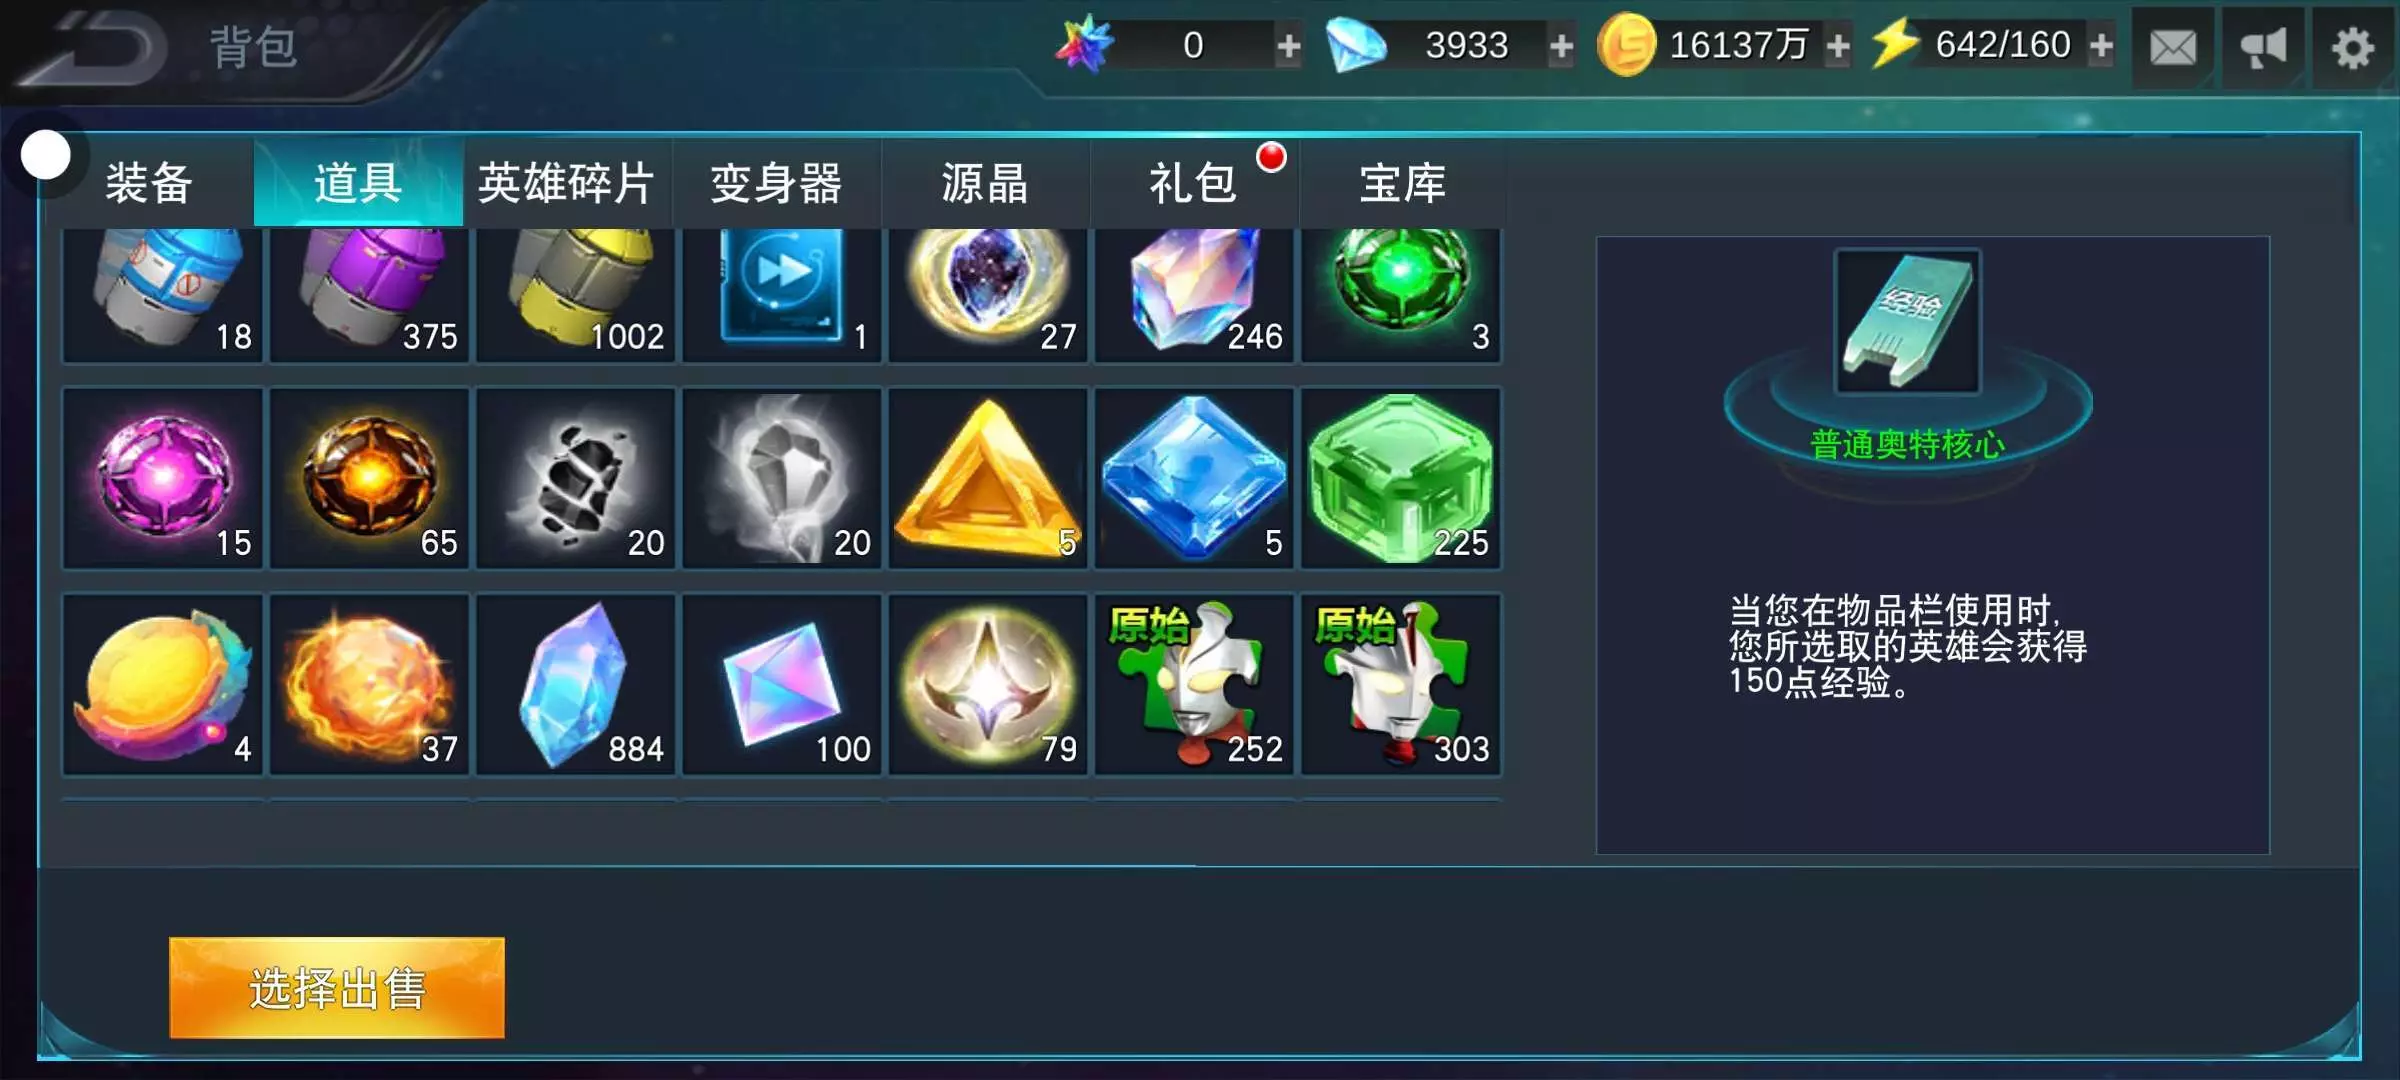Tap the back arrow beside 背包

click(x=95, y=48)
